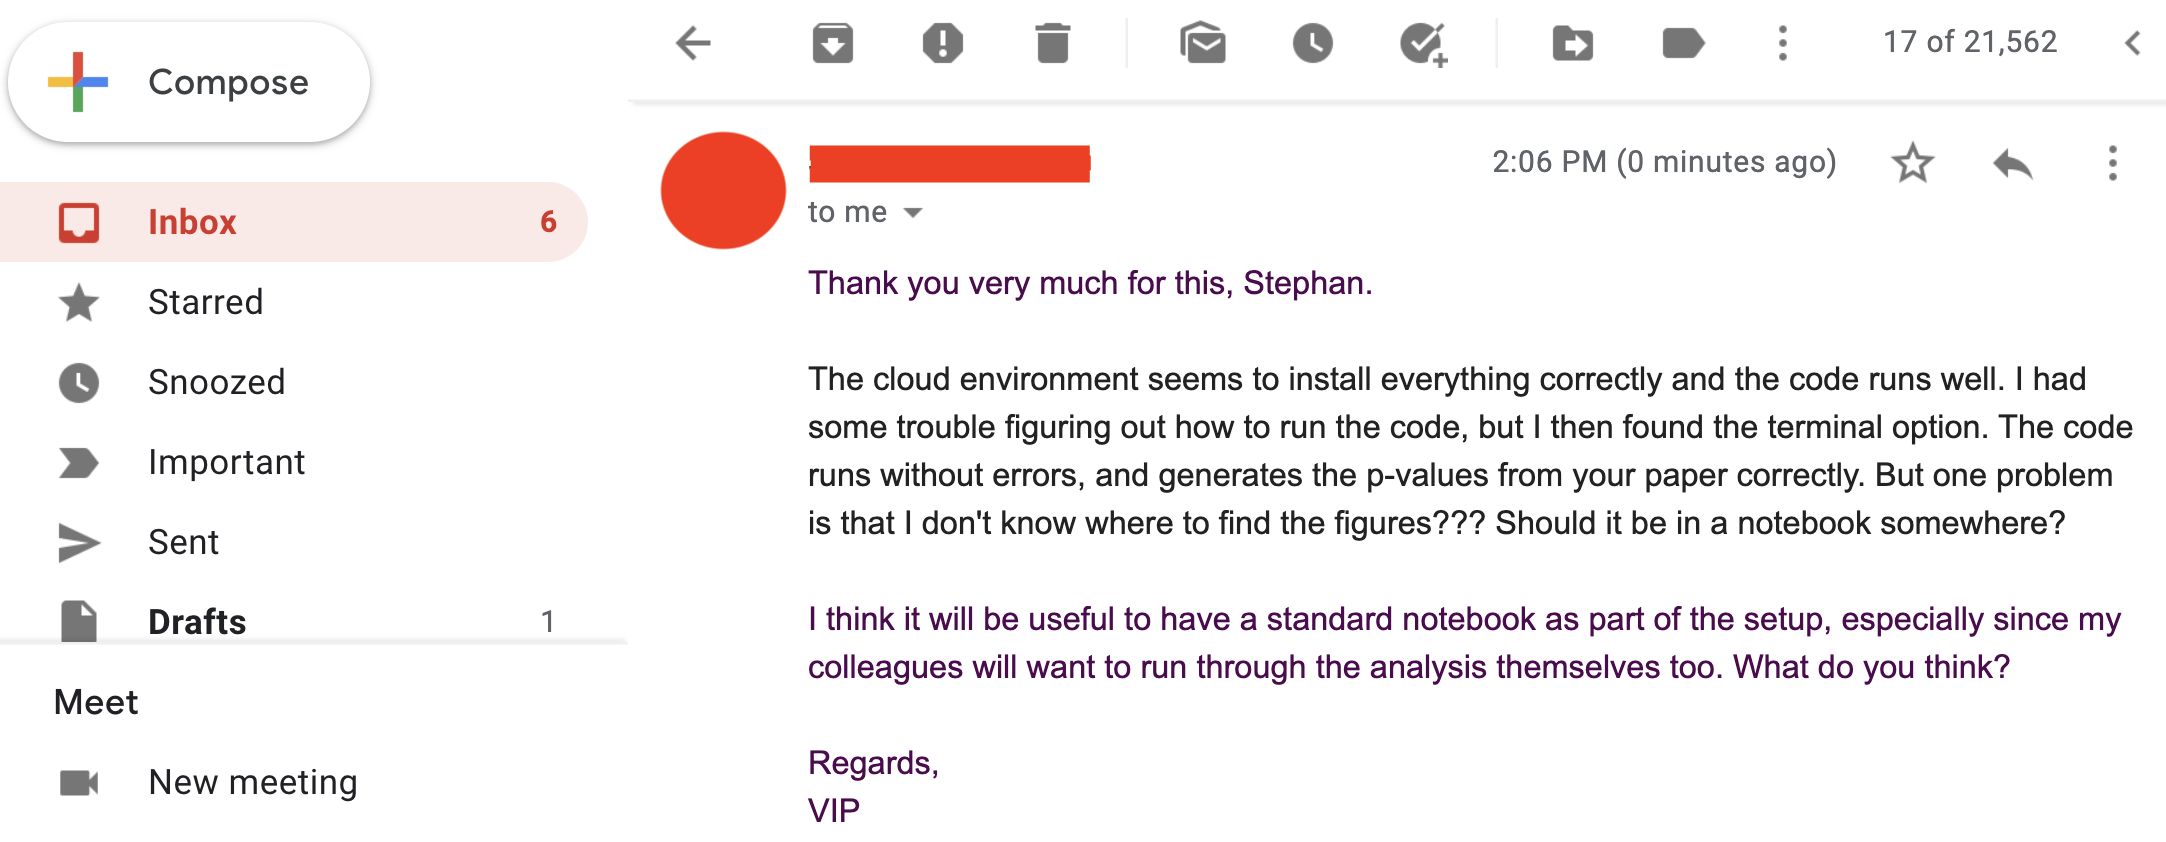Expand the 'to me' recipient details
This screenshot has width=2166, height=842.
coord(912,212)
